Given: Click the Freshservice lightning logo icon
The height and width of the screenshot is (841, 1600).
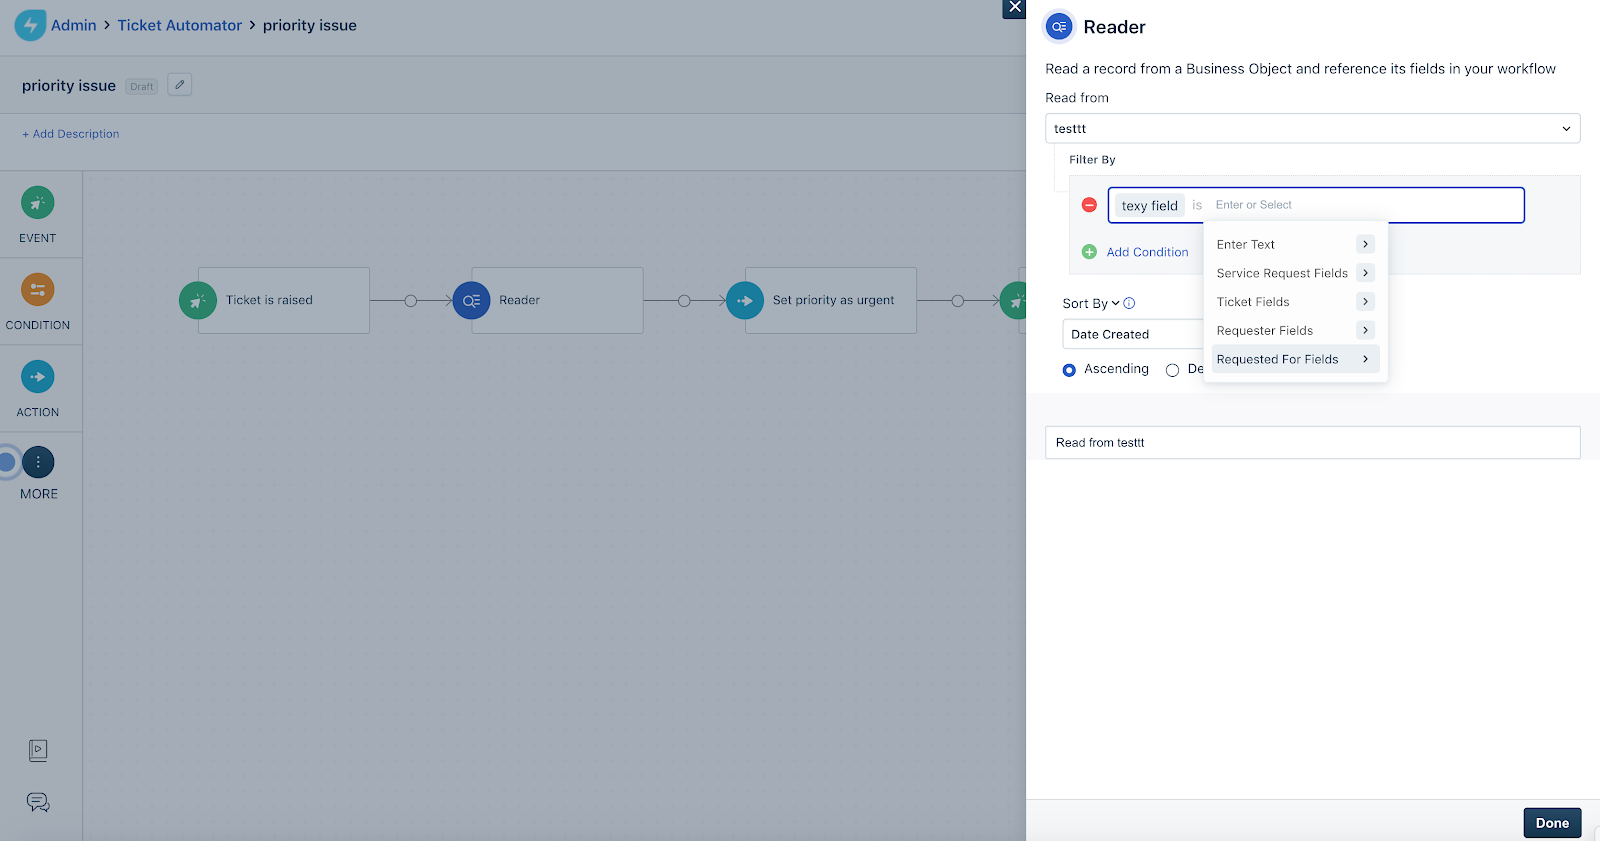Looking at the screenshot, I should 30,25.
